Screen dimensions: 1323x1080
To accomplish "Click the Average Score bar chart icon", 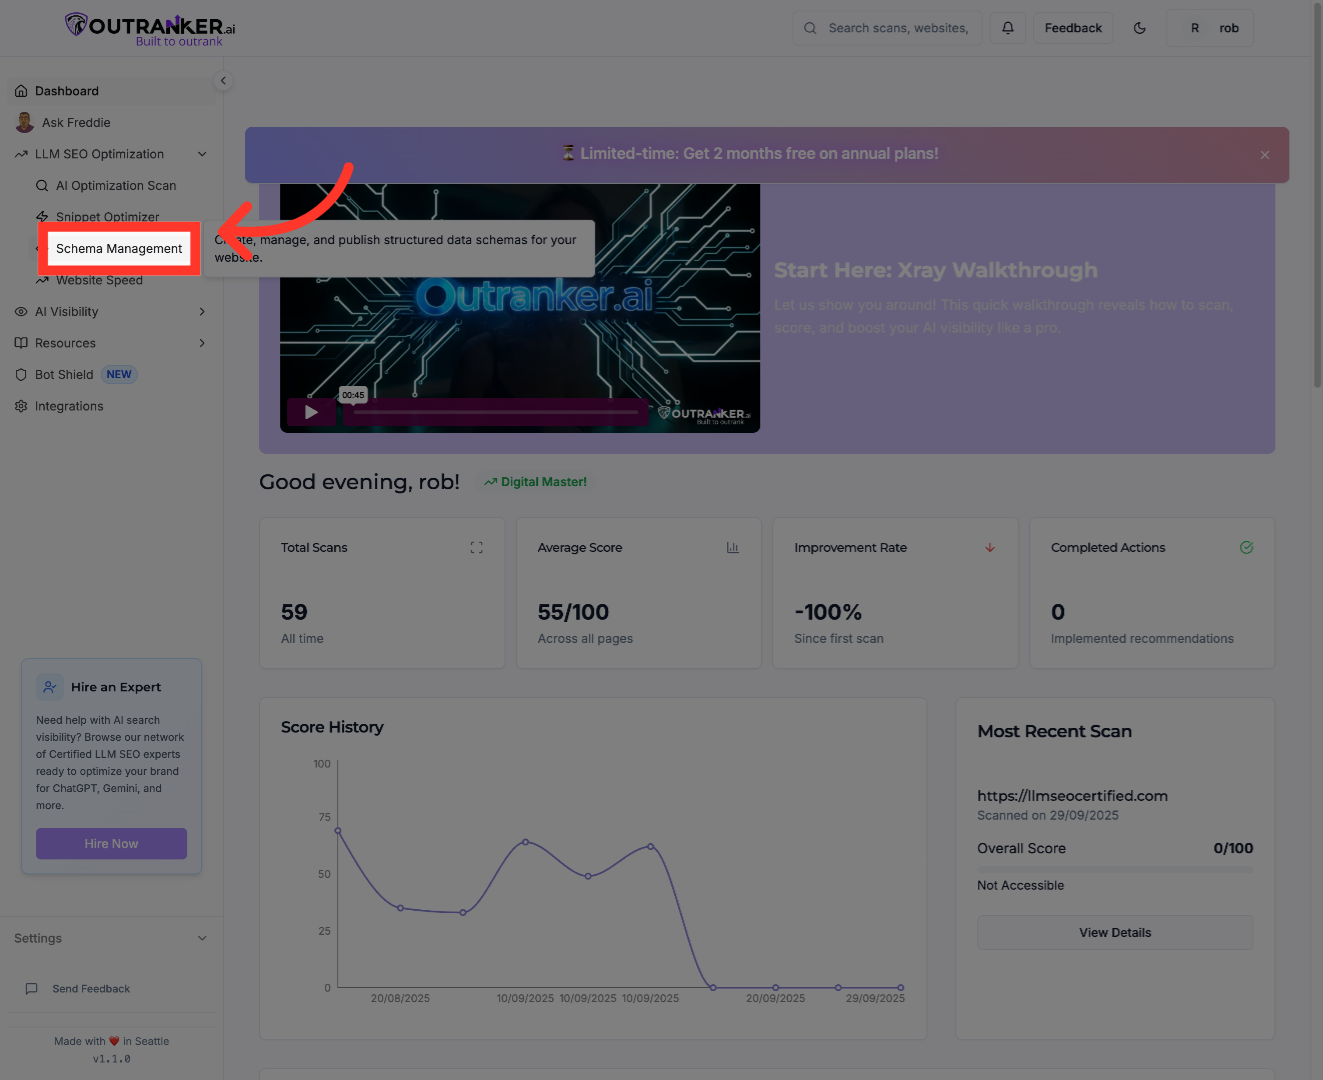I will (732, 548).
